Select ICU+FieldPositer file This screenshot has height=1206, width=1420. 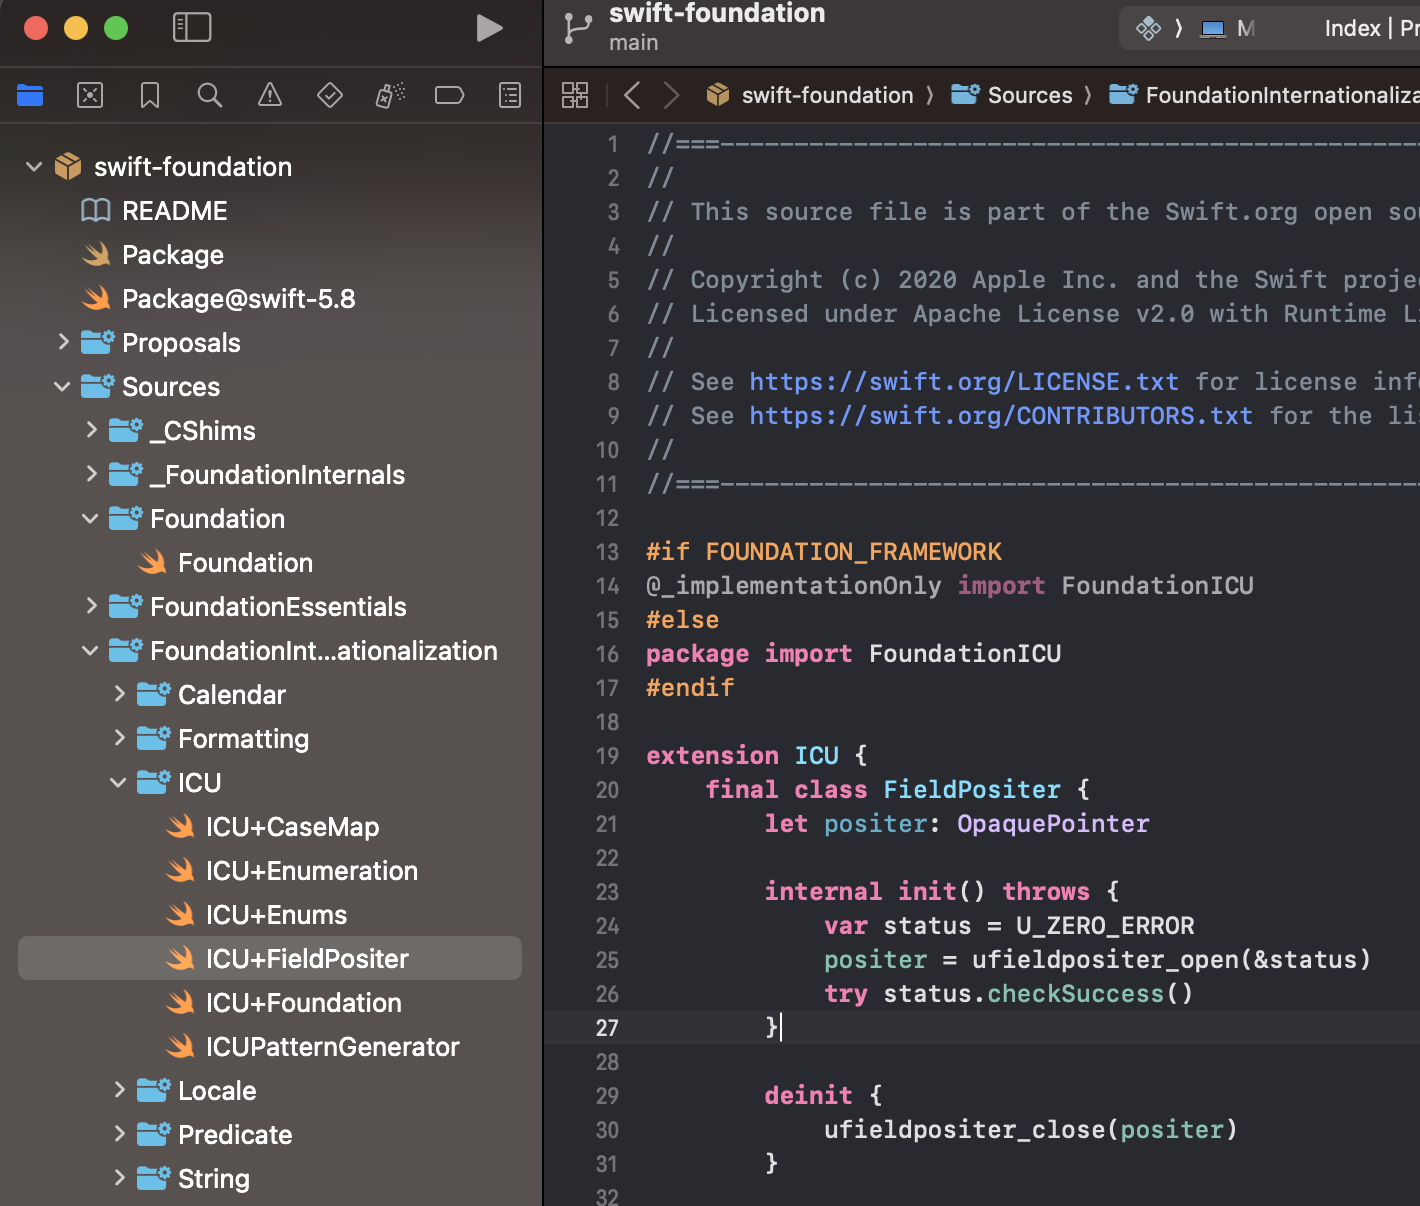pyautogui.click(x=270, y=958)
